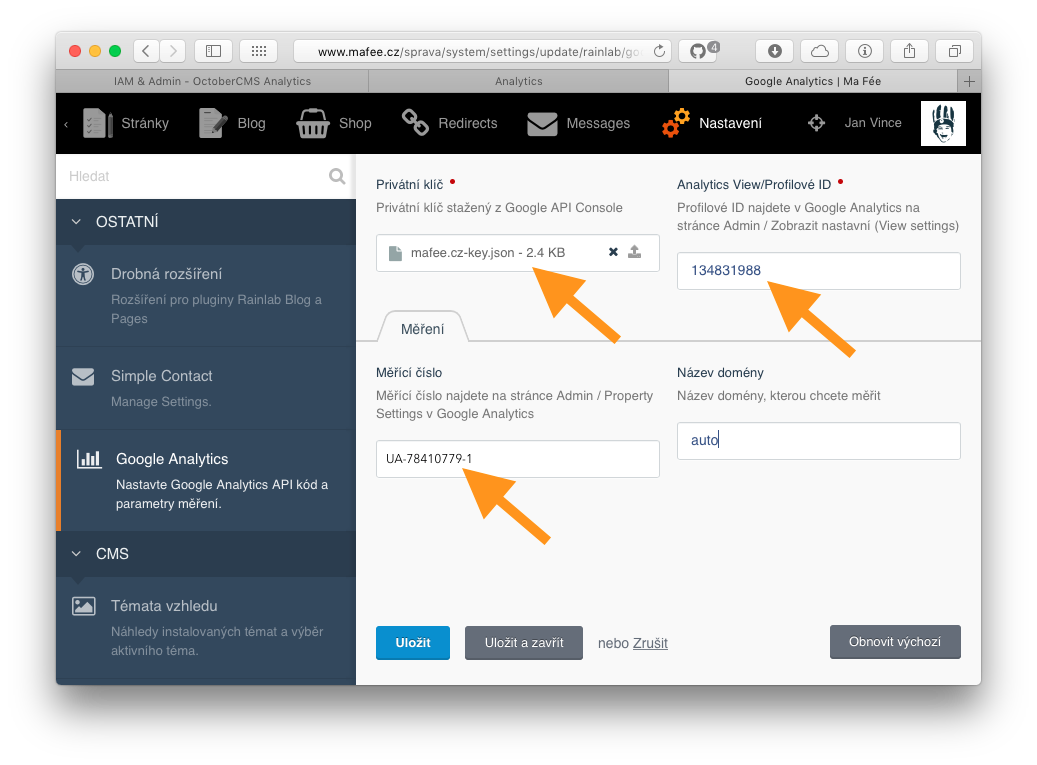
Task: Click the Obnovit výchozí button
Action: click(895, 642)
